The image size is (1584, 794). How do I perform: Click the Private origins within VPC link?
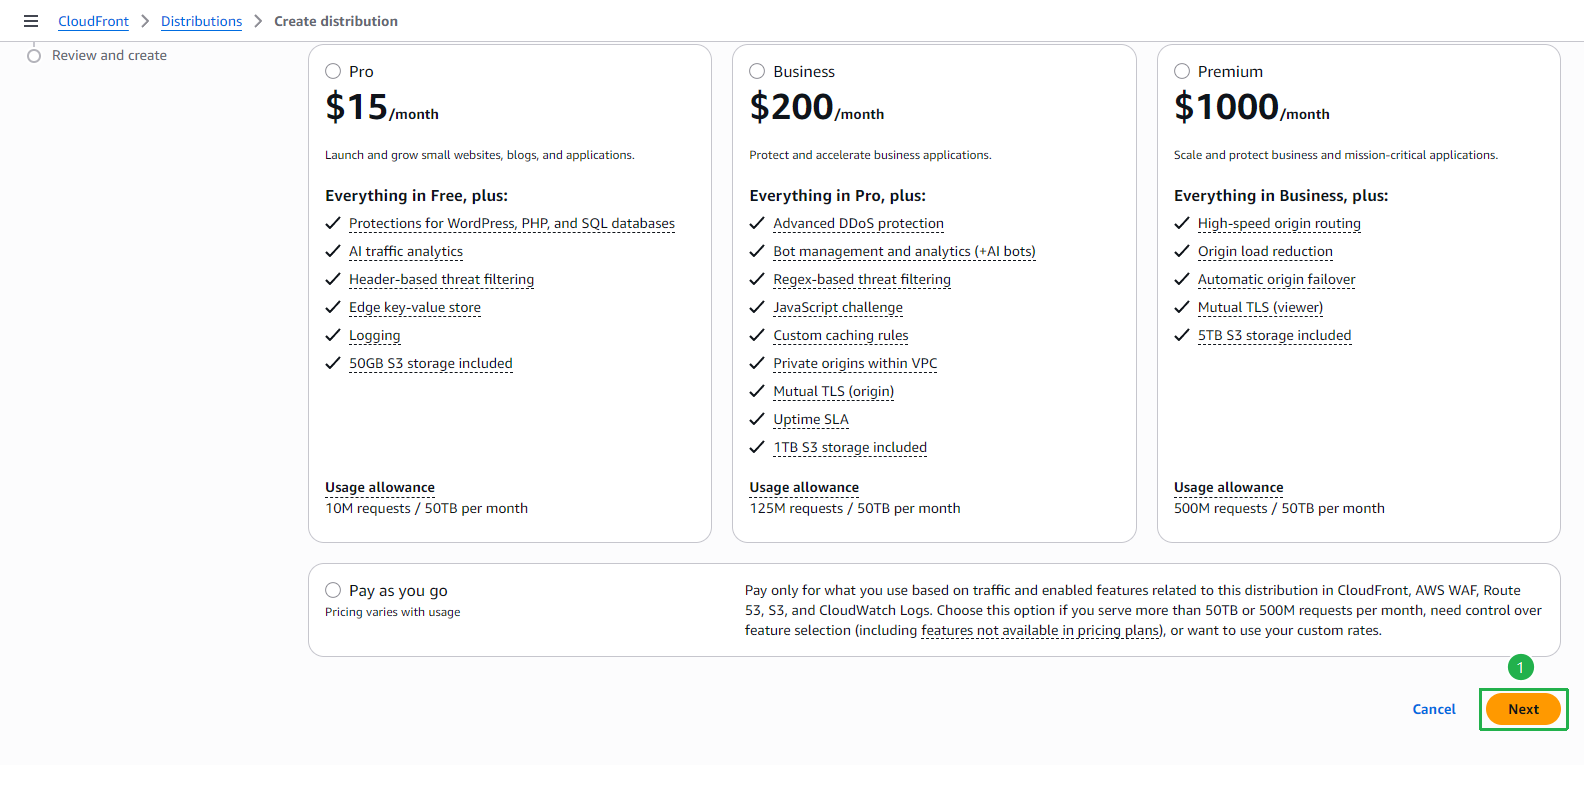pyautogui.click(x=855, y=363)
